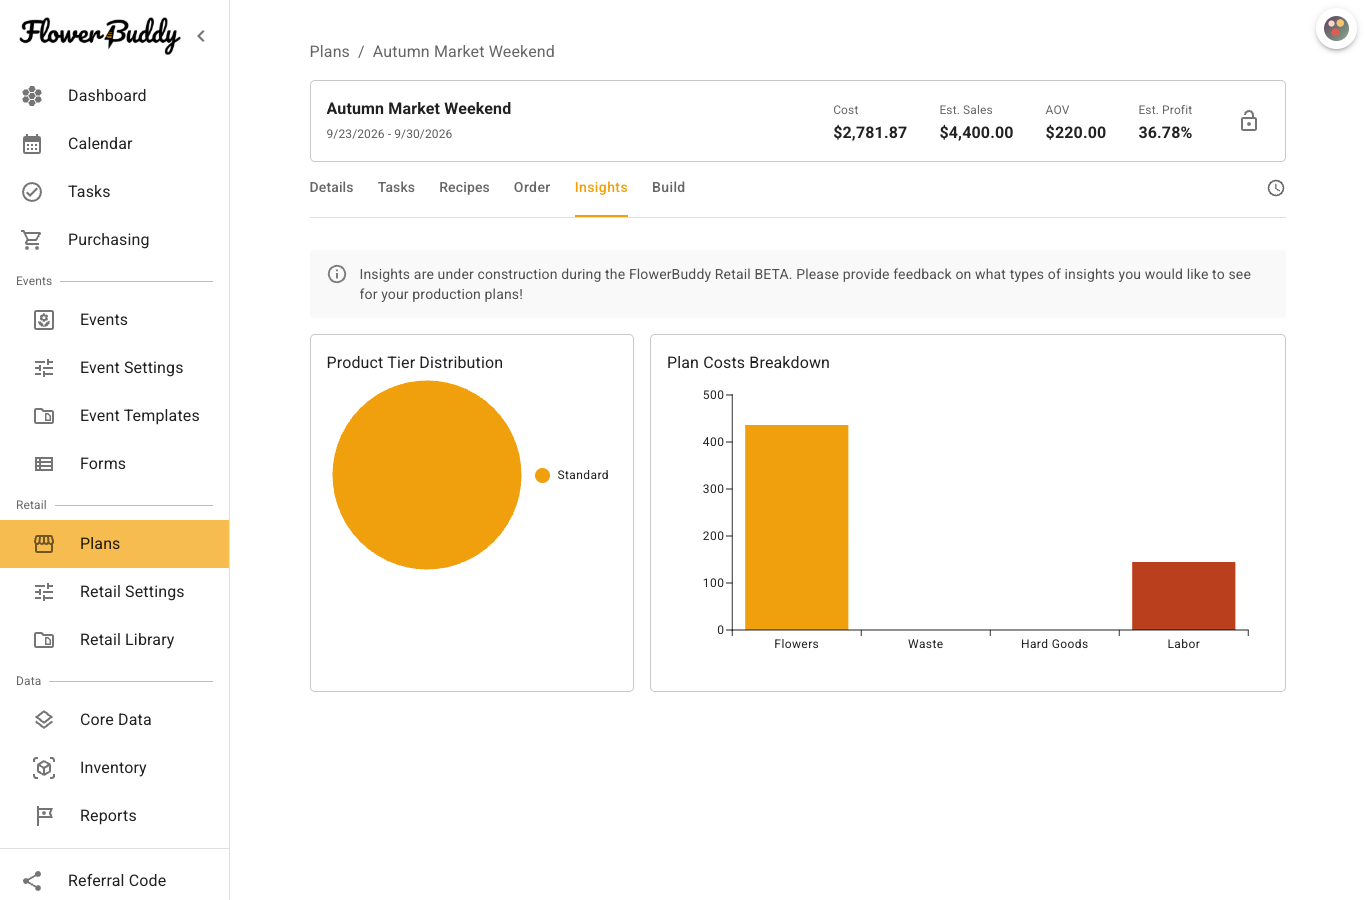Click the Flowers bar in chart
1365x900 pixels.
coord(797,527)
